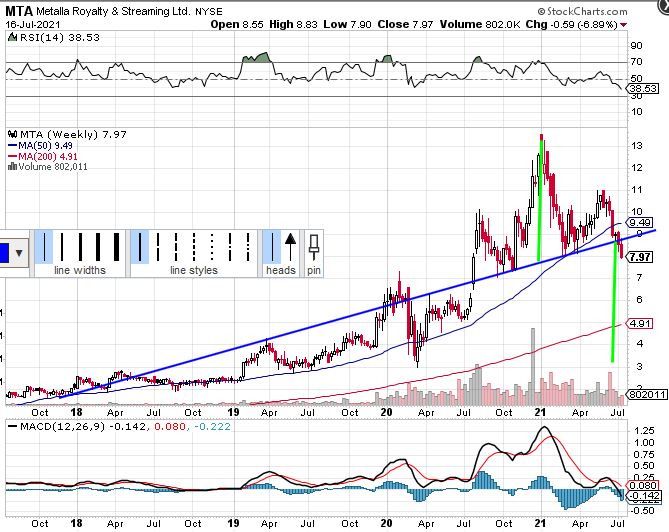Screen dimensions: 669x532
Task: Click the 802011 volume axis tag
Action: click(647, 394)
